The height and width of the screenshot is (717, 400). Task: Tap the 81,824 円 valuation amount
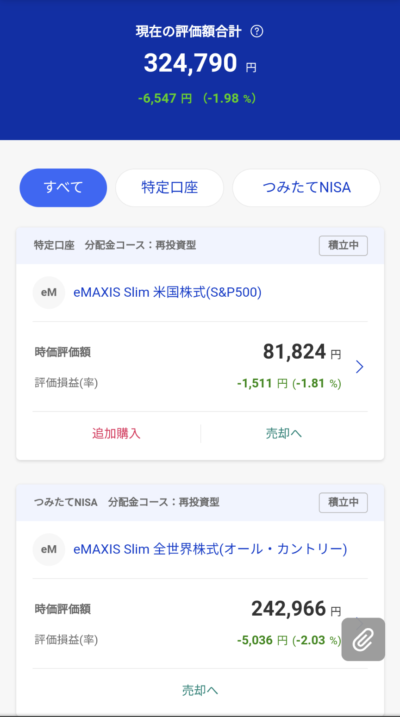(302, 352)
